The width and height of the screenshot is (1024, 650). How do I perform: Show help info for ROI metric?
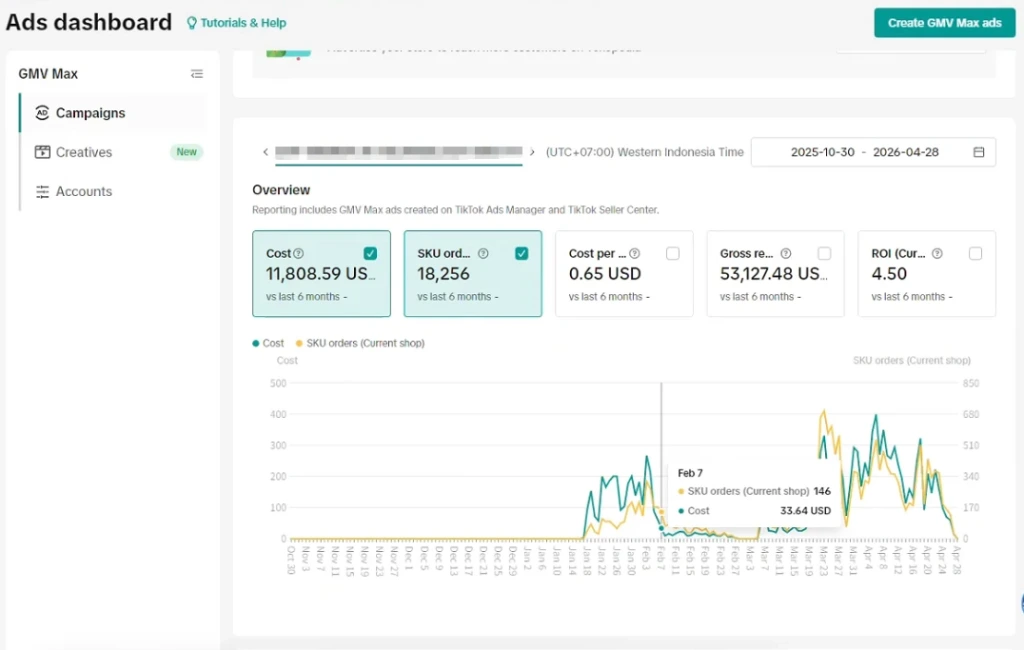click(x=937, y=253)
